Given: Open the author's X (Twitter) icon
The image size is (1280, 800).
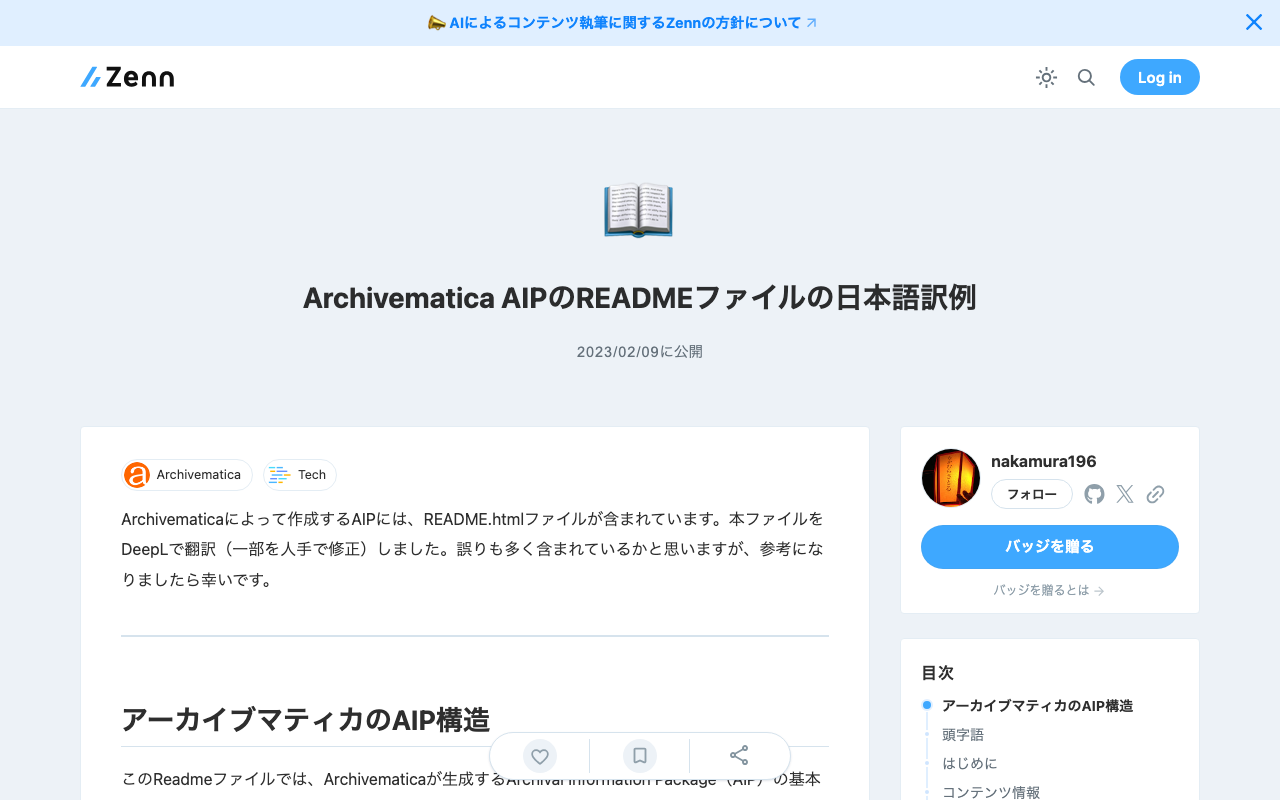Looking at the screenshot, I should click(x=1124, y=493).
